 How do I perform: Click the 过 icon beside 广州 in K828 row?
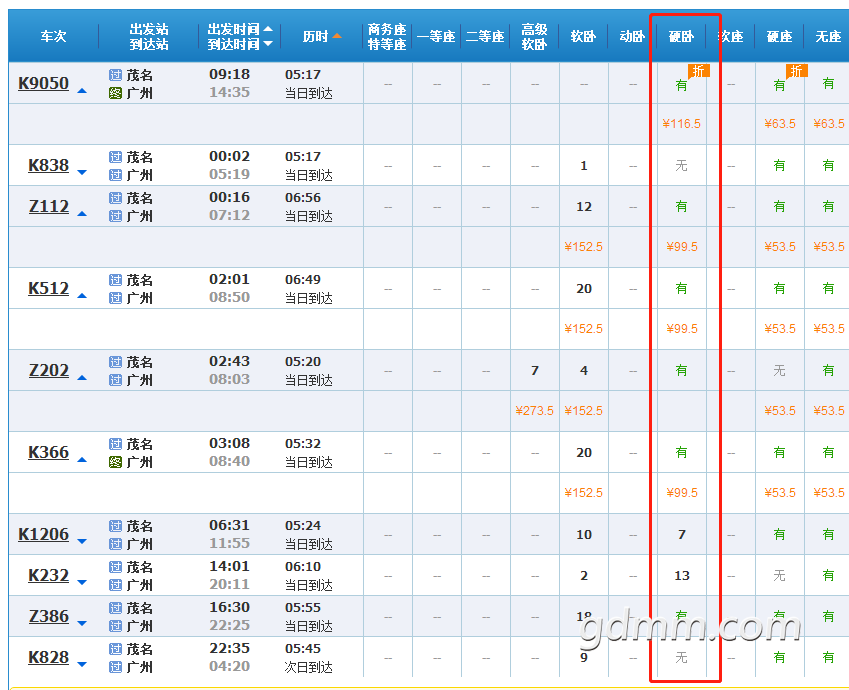tap(115, 667)
